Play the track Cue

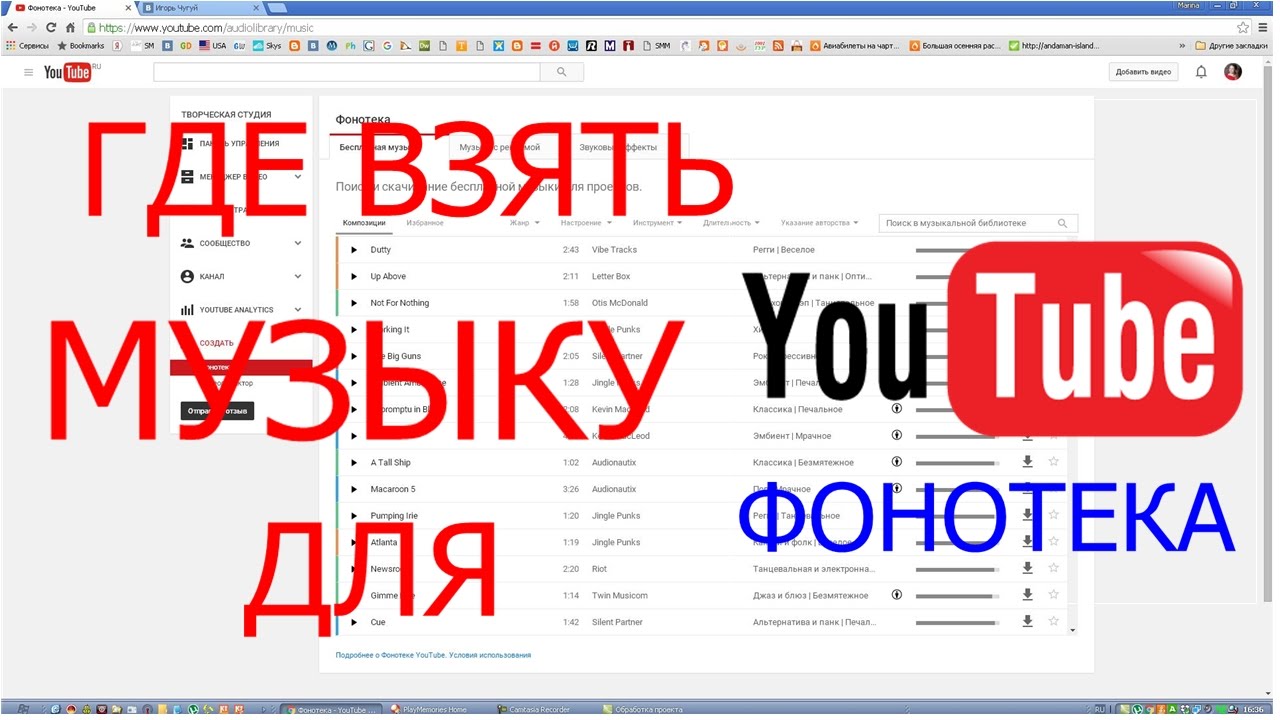[354, 622]
